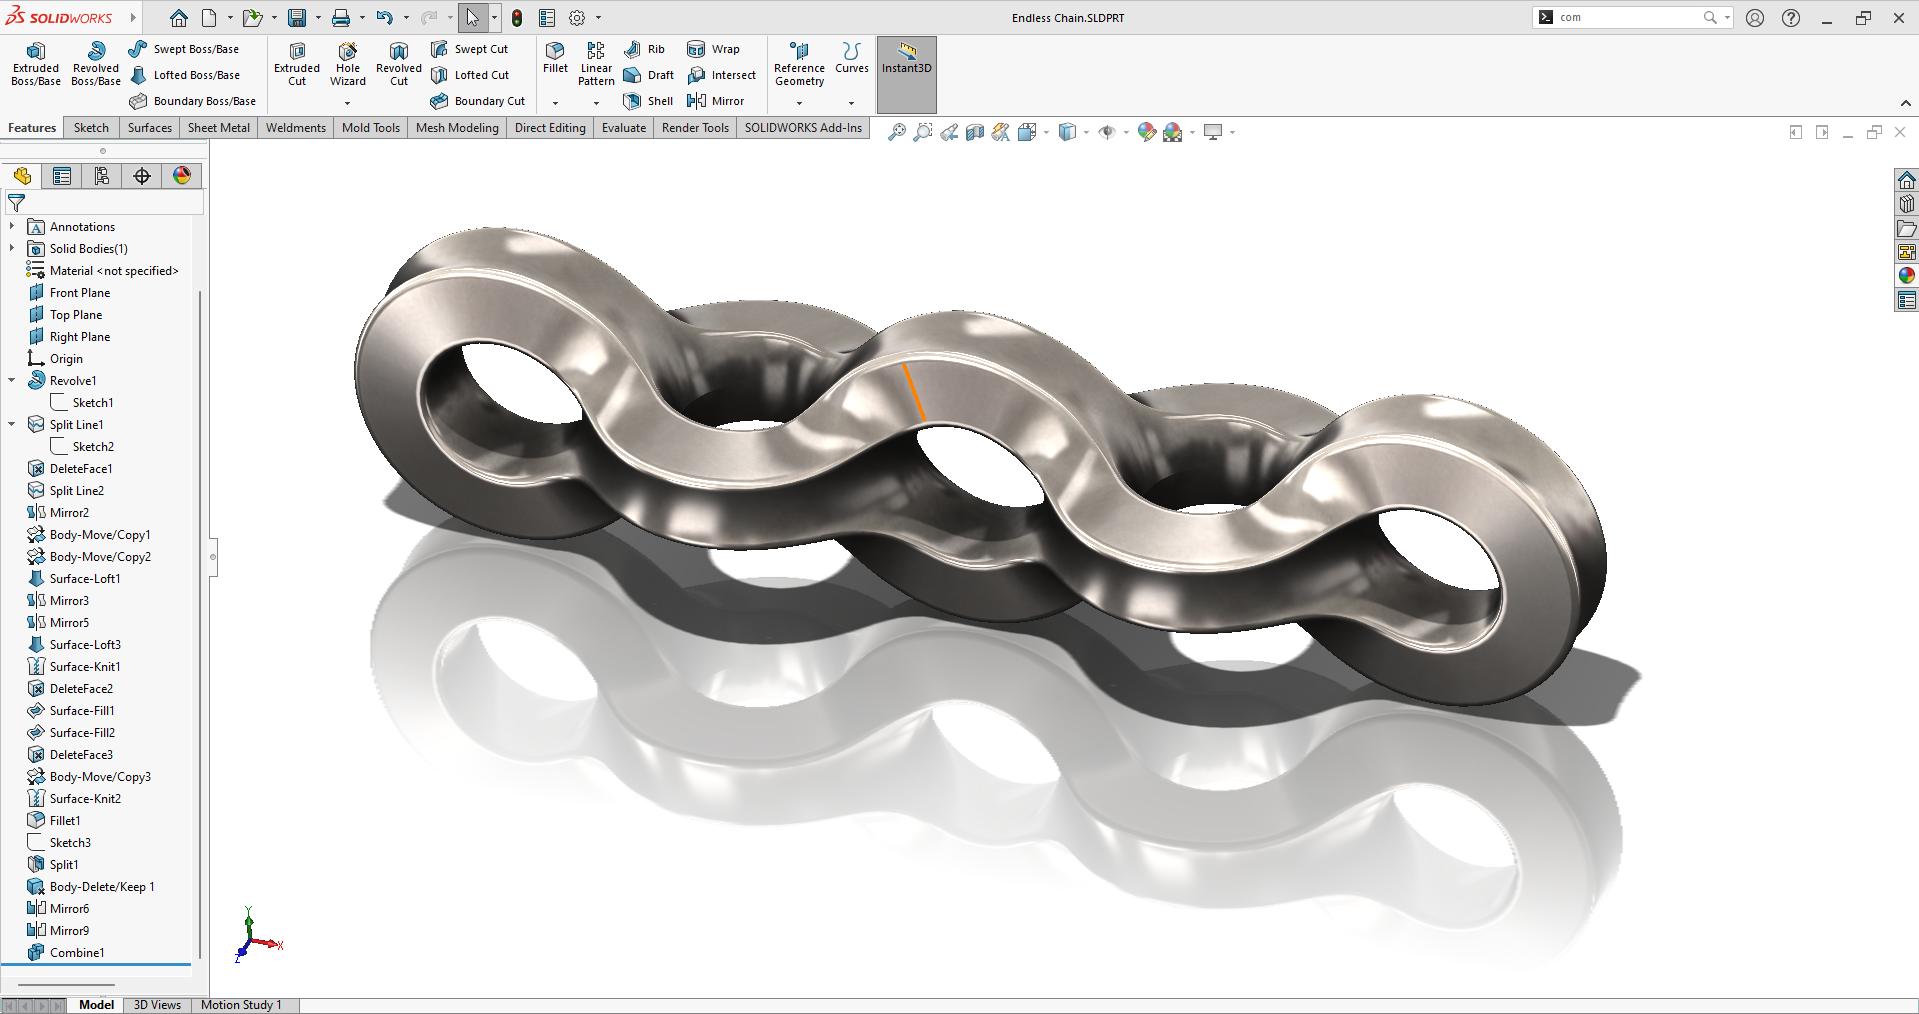Switch to the Surfaces tab
This screenshot has height=1014, width=1919.
pos(150,128)
